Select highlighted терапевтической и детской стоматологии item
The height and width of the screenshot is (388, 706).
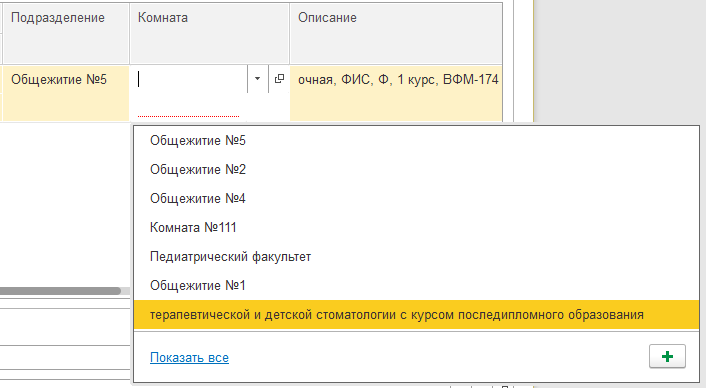(416, 315)
